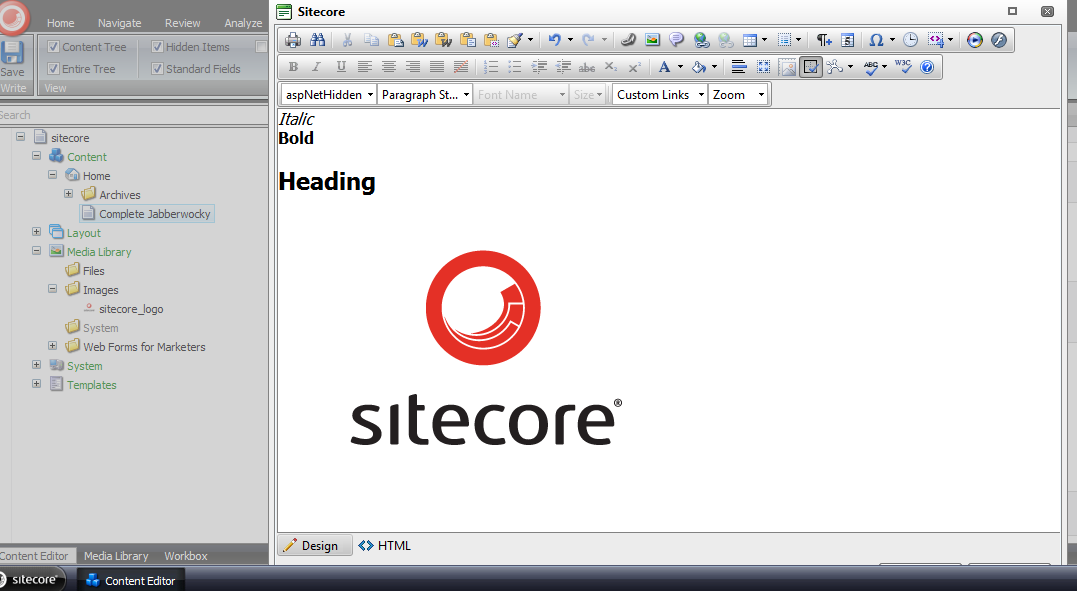Open the Custom Links dropdown
This screenshot has width=1077, height=591.
pyautogui.click(x=659, y=95)
